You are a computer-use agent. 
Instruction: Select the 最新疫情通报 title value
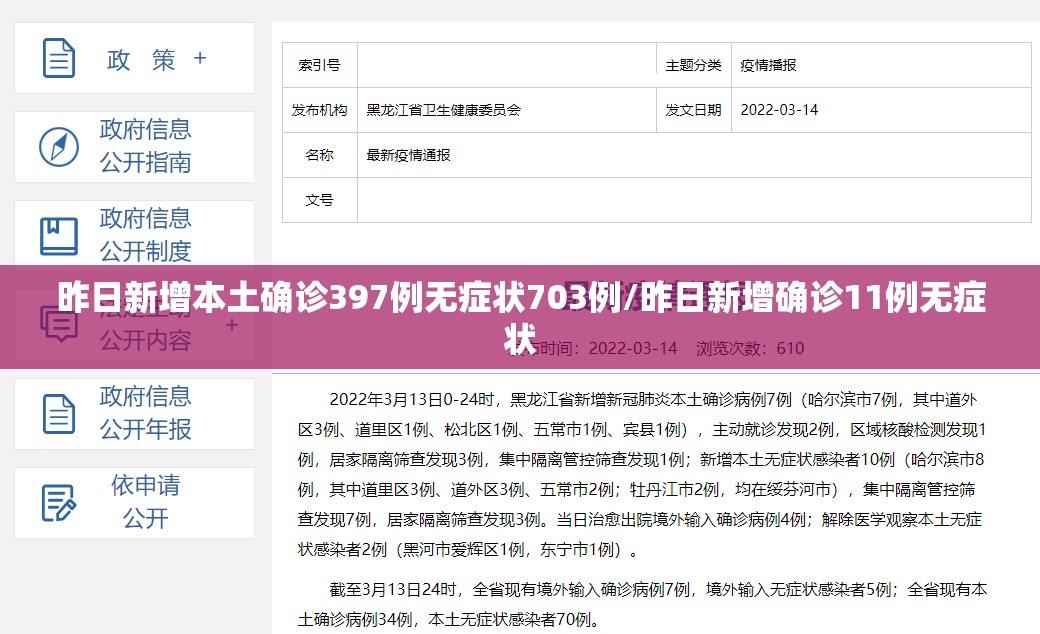click(x=408, y=155)
